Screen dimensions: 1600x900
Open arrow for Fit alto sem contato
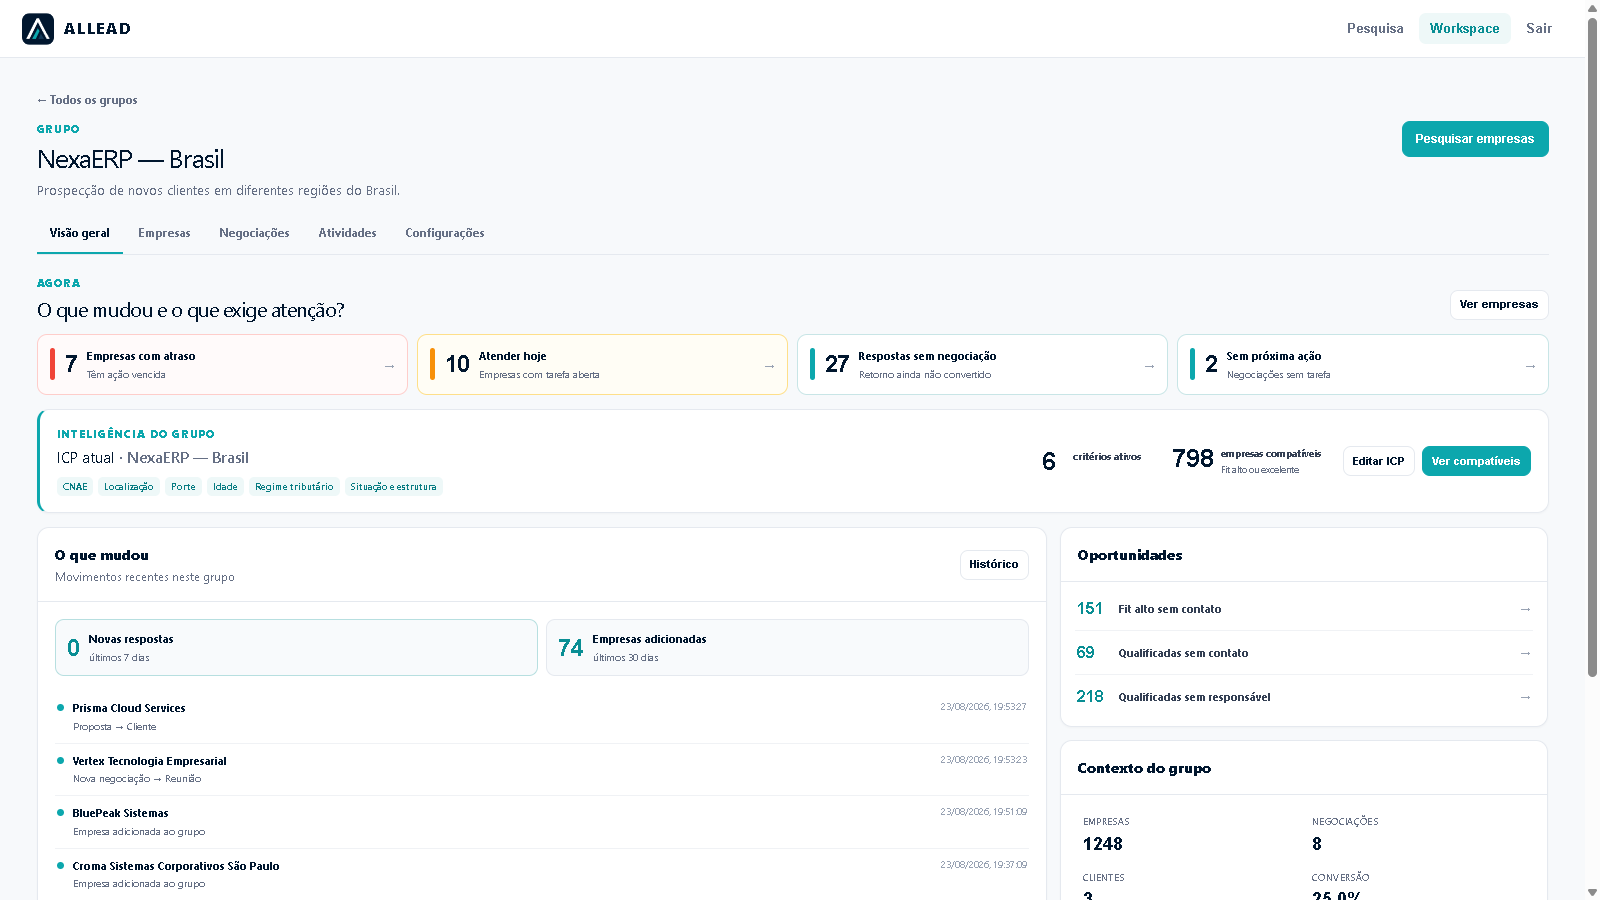[x=1525, y=609]
